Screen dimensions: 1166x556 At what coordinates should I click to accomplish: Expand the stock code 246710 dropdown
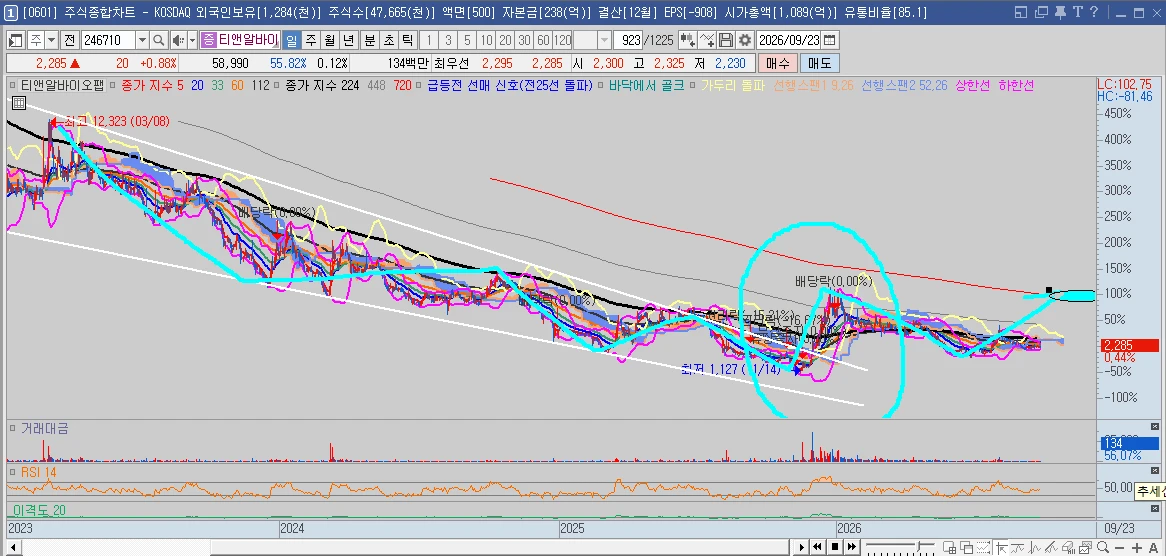coord(141,40)
